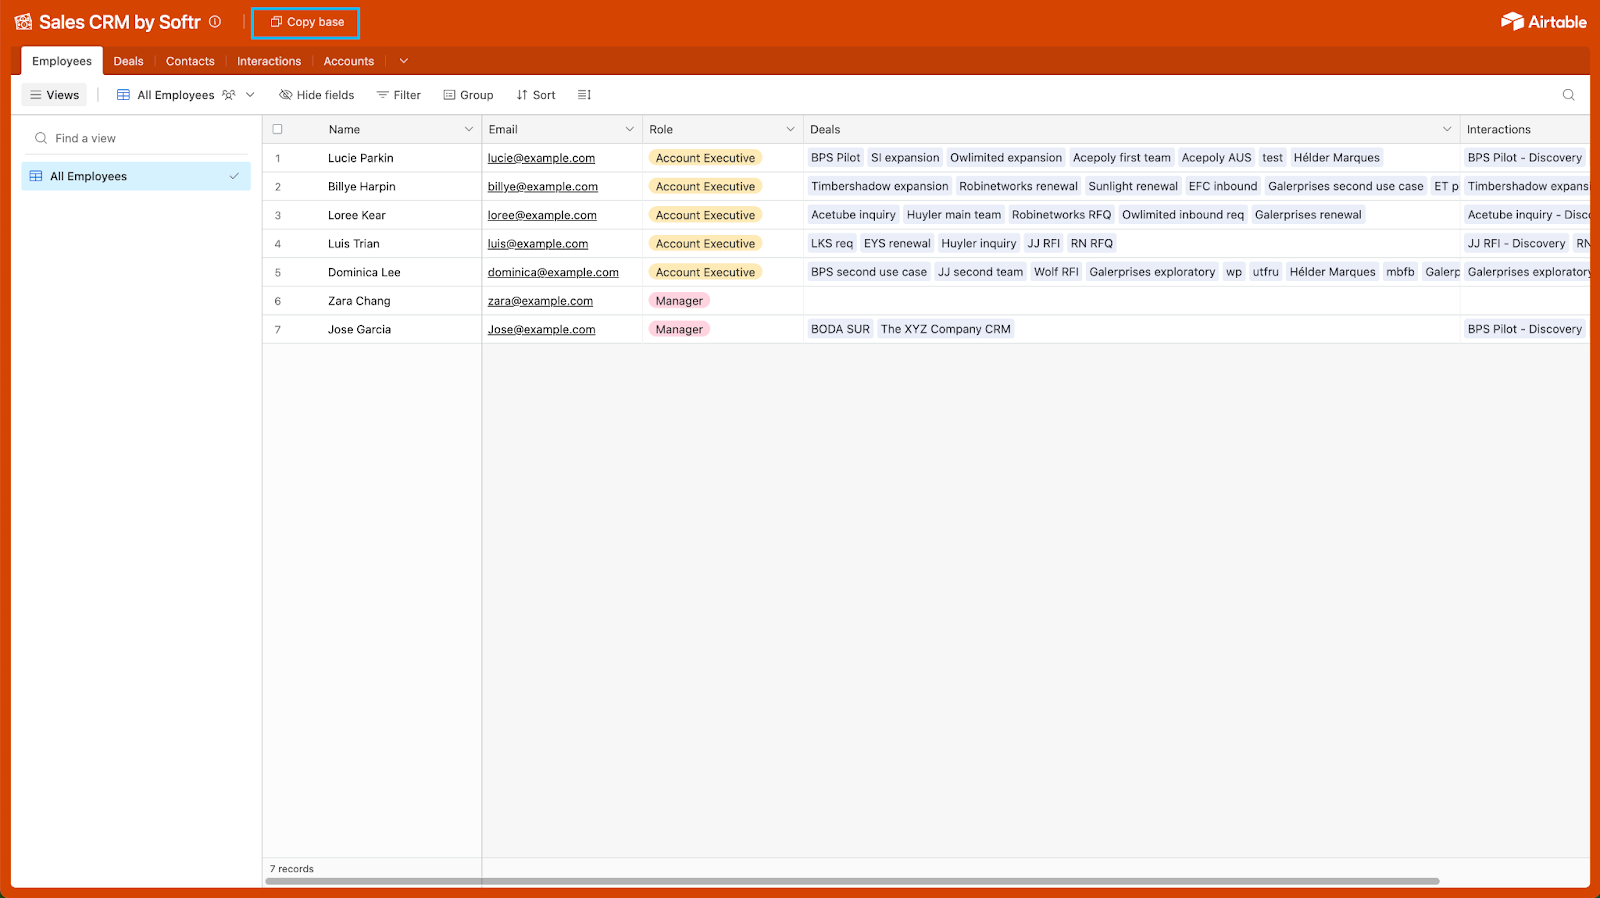Click the checkmark on All Employees sidebar view
Image resolution: width=1600 pixels, height=898 pixels.
point(234,176)
